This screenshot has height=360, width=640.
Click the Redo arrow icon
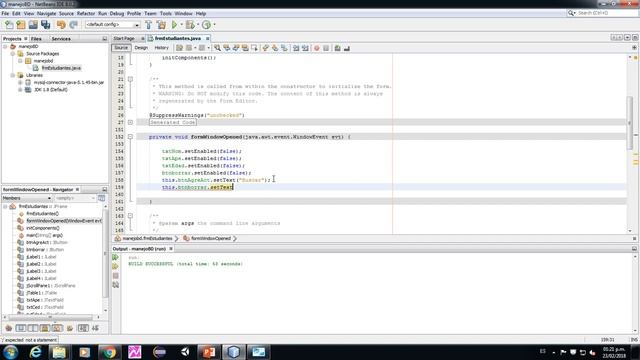[x=73, y=25]
